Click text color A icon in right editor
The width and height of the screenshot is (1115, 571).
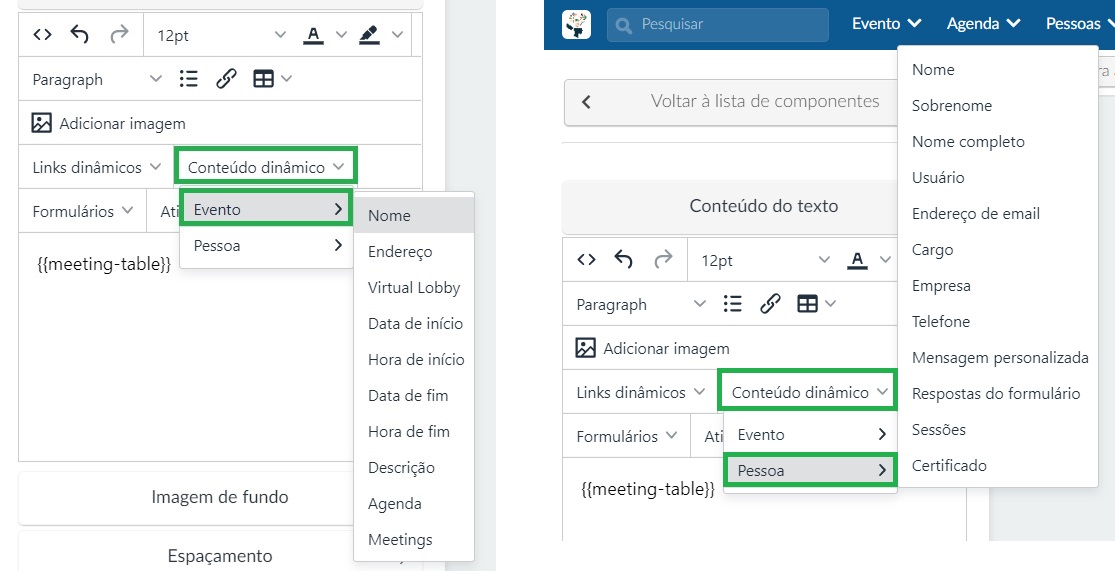[x=858, y=260]
